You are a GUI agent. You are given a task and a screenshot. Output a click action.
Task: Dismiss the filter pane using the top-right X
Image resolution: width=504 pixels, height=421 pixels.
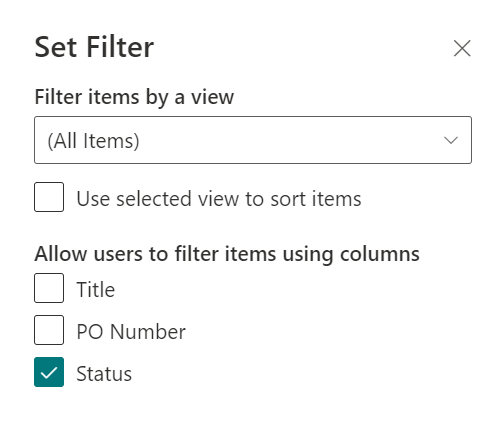tap(462, 48)
